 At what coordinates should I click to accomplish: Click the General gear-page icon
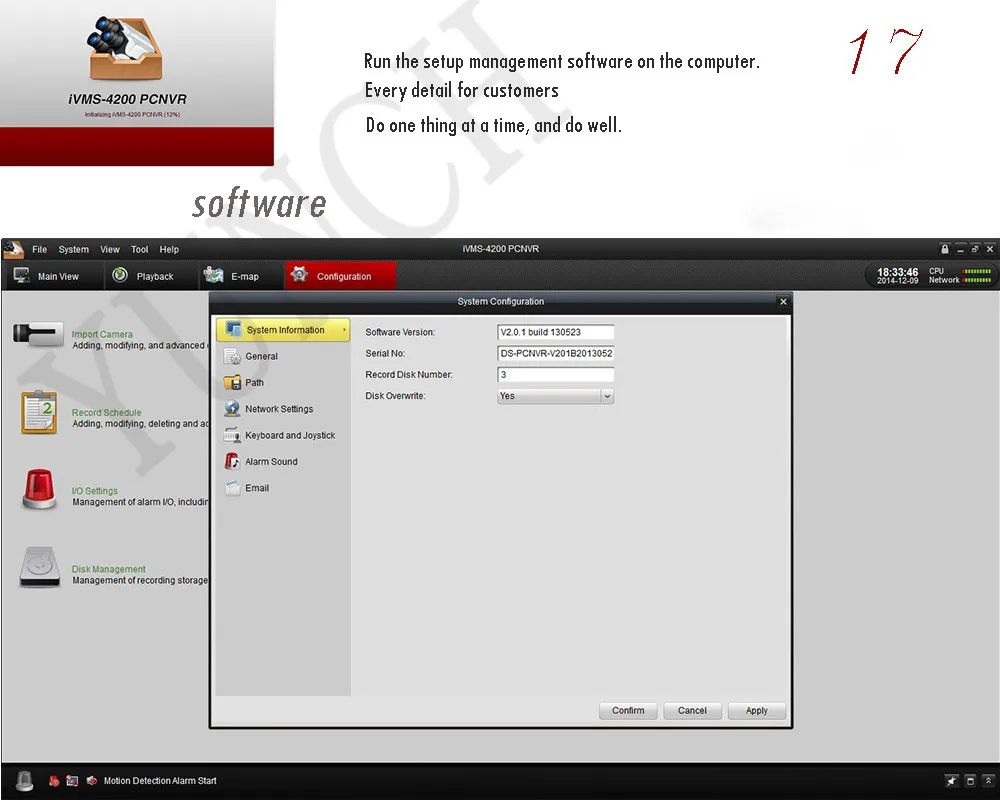[232, 357]
